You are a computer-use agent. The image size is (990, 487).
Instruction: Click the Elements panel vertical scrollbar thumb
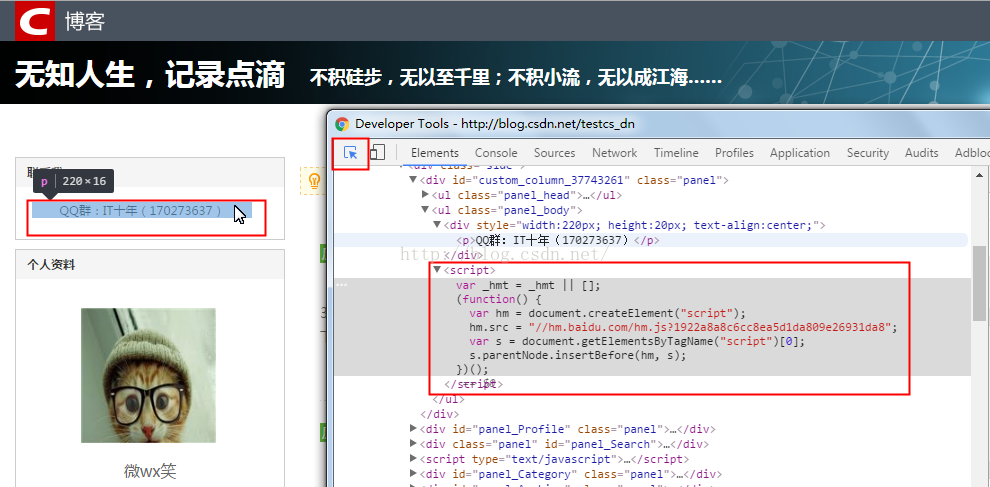979,284
